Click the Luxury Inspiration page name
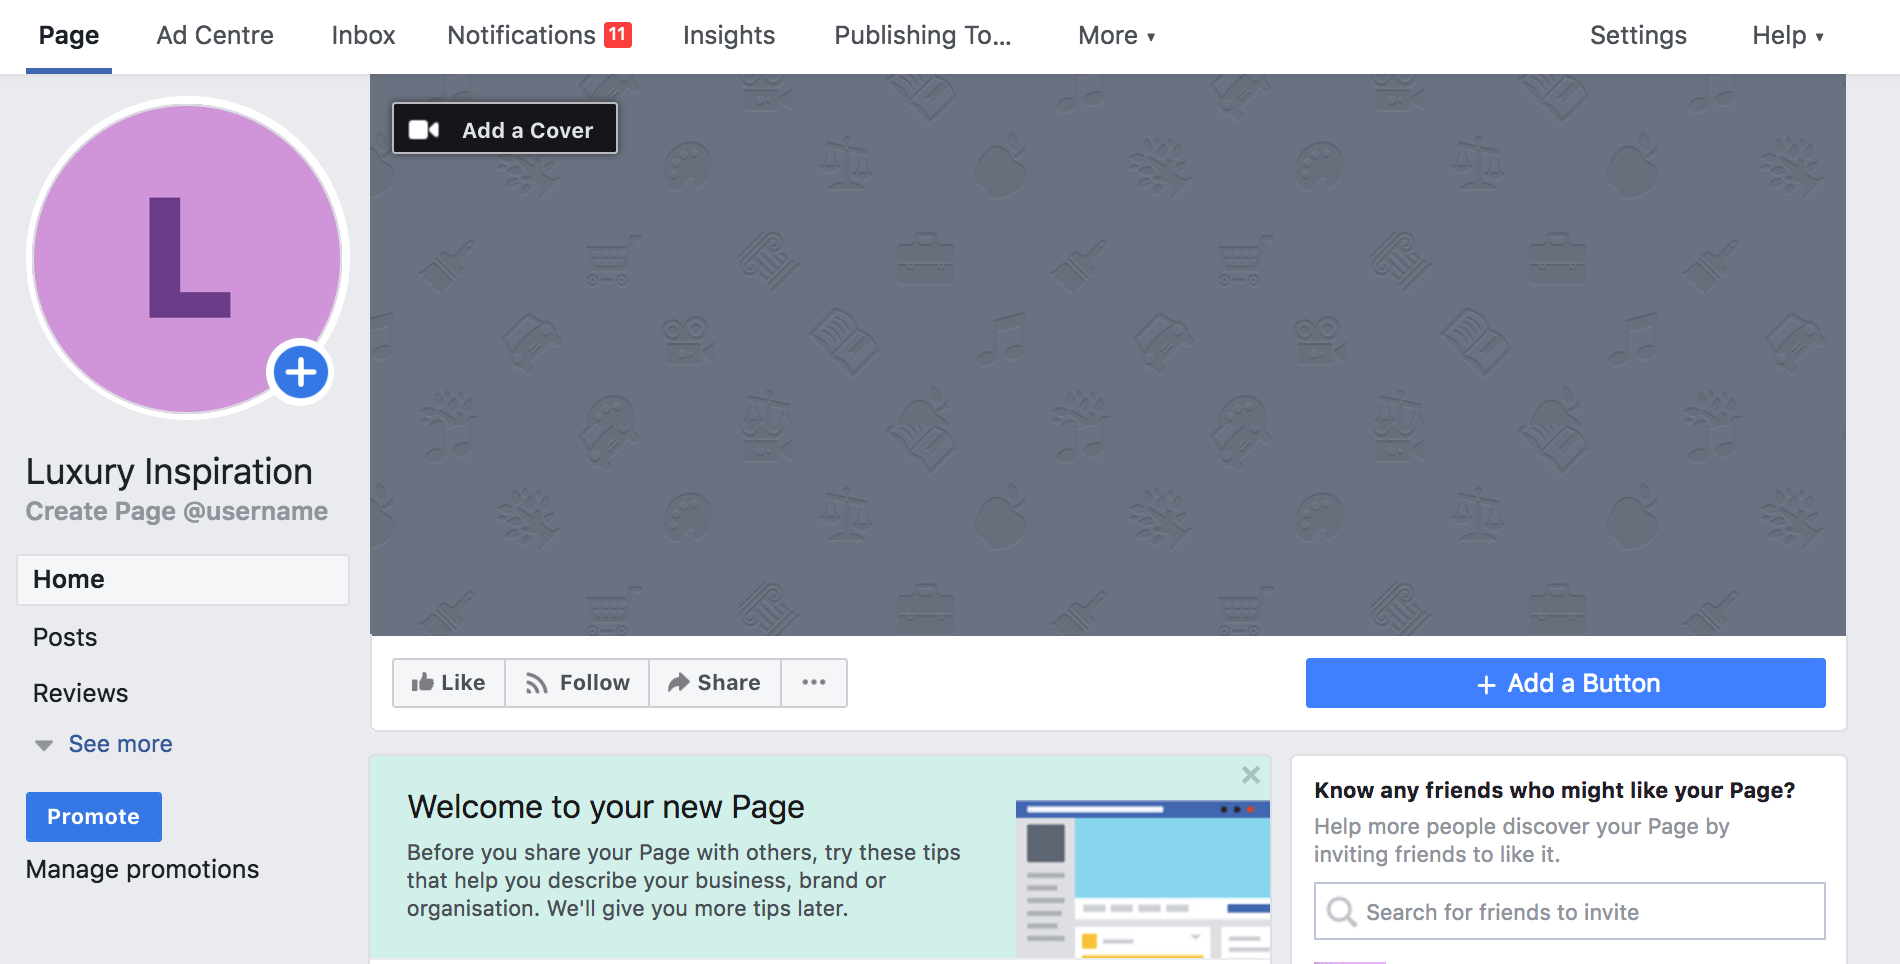Screen dimensions: 1900x964 (169, 472)
